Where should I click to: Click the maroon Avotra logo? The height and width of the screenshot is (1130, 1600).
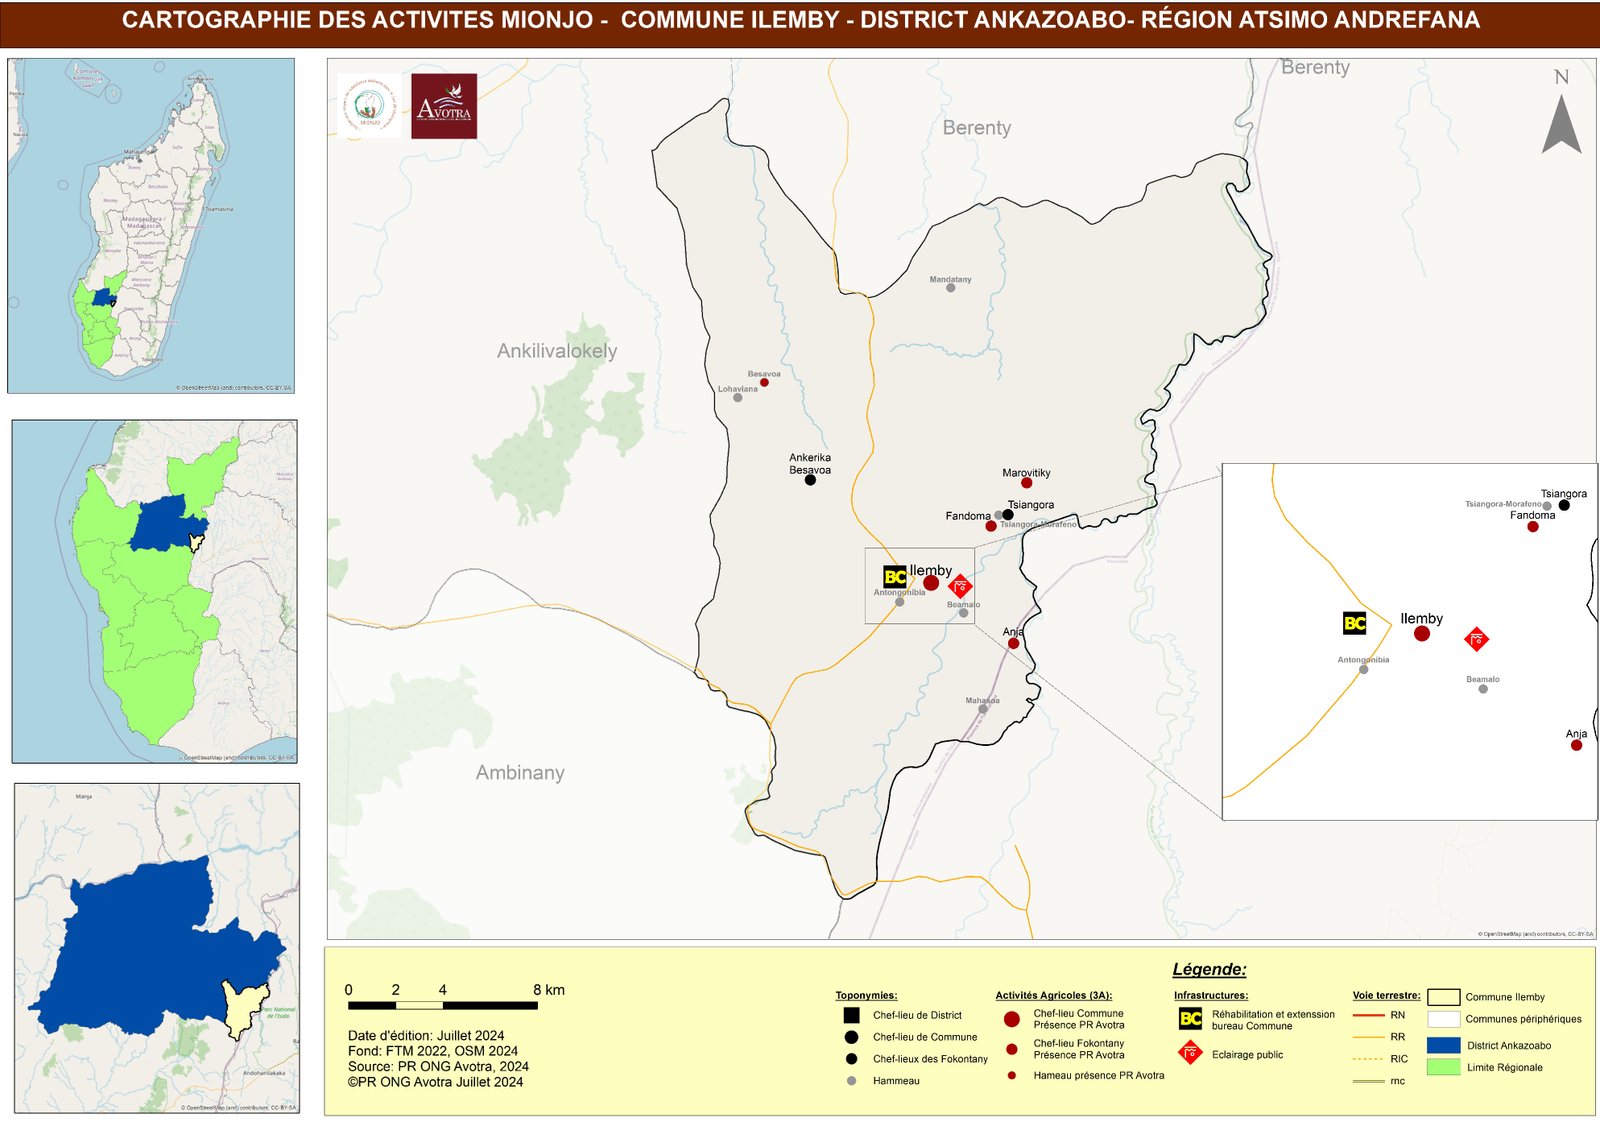(444, 106)
